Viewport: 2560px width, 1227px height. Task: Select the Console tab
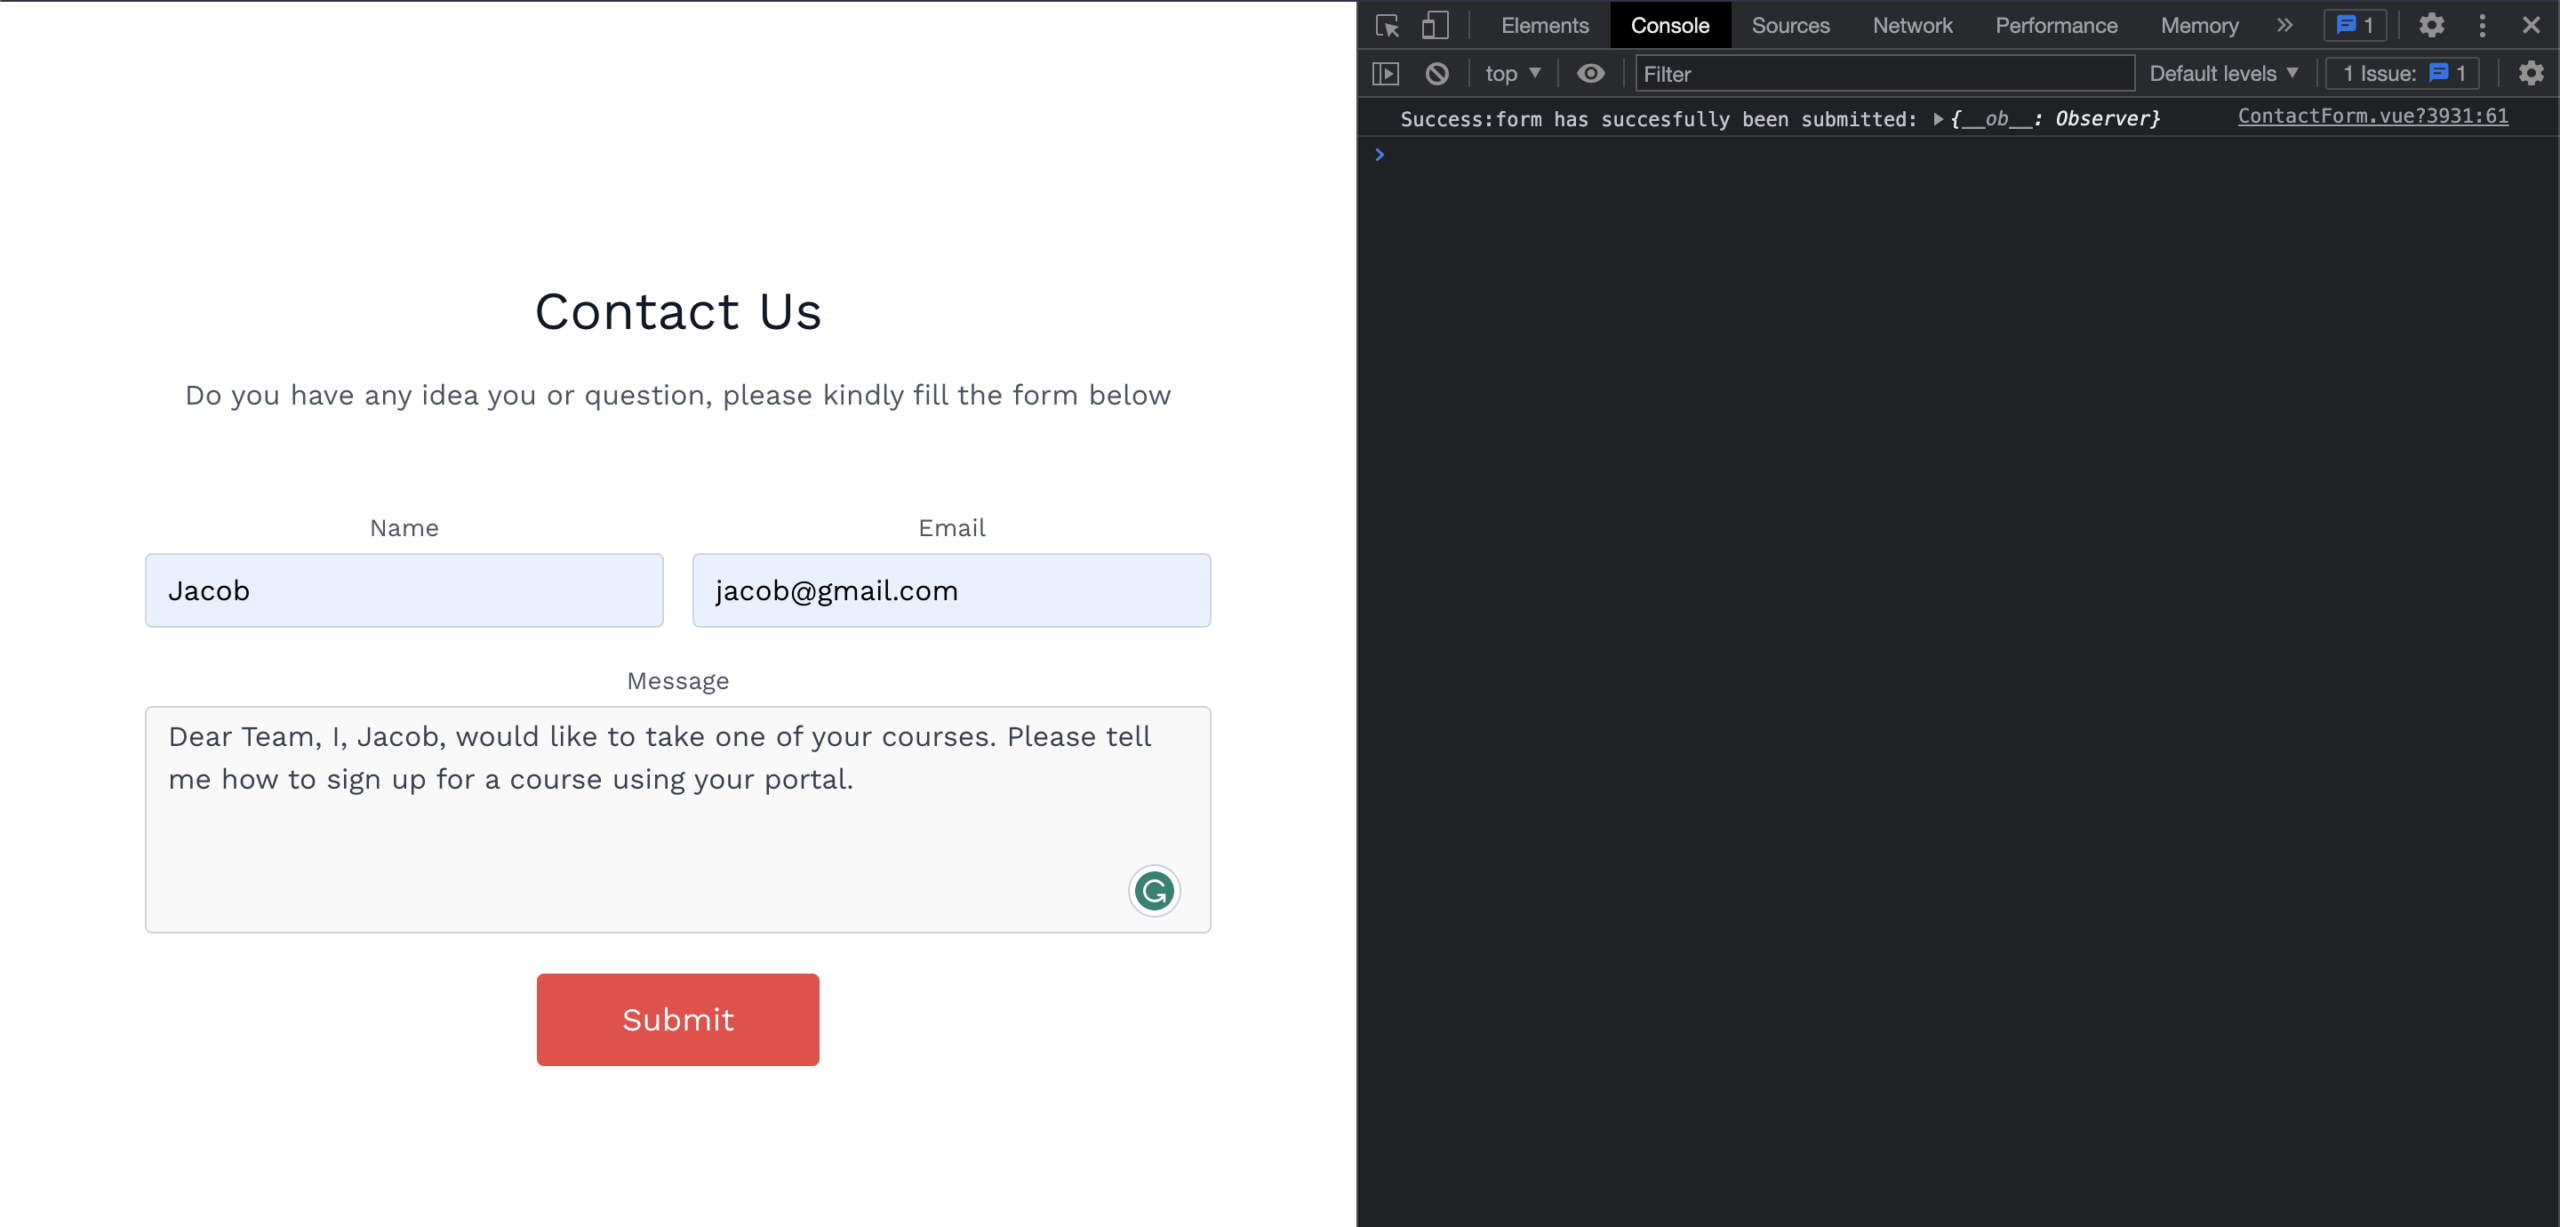pos(1670,25)
